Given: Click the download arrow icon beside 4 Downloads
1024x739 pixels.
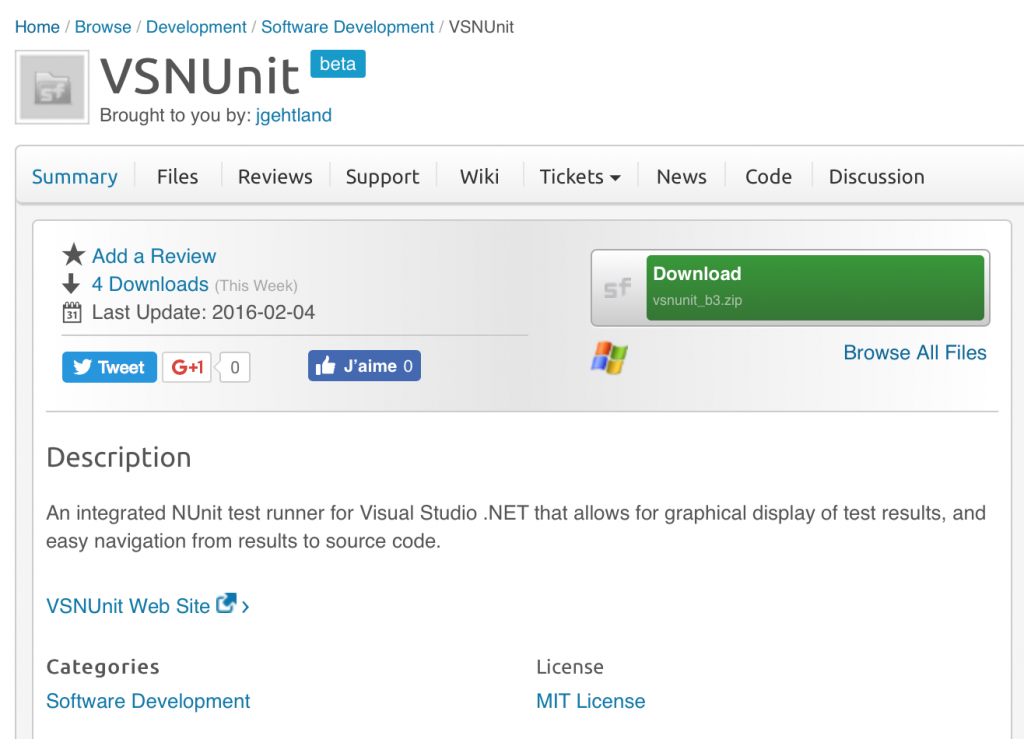Looking at the screenshot, I should [x=71, y=284].
